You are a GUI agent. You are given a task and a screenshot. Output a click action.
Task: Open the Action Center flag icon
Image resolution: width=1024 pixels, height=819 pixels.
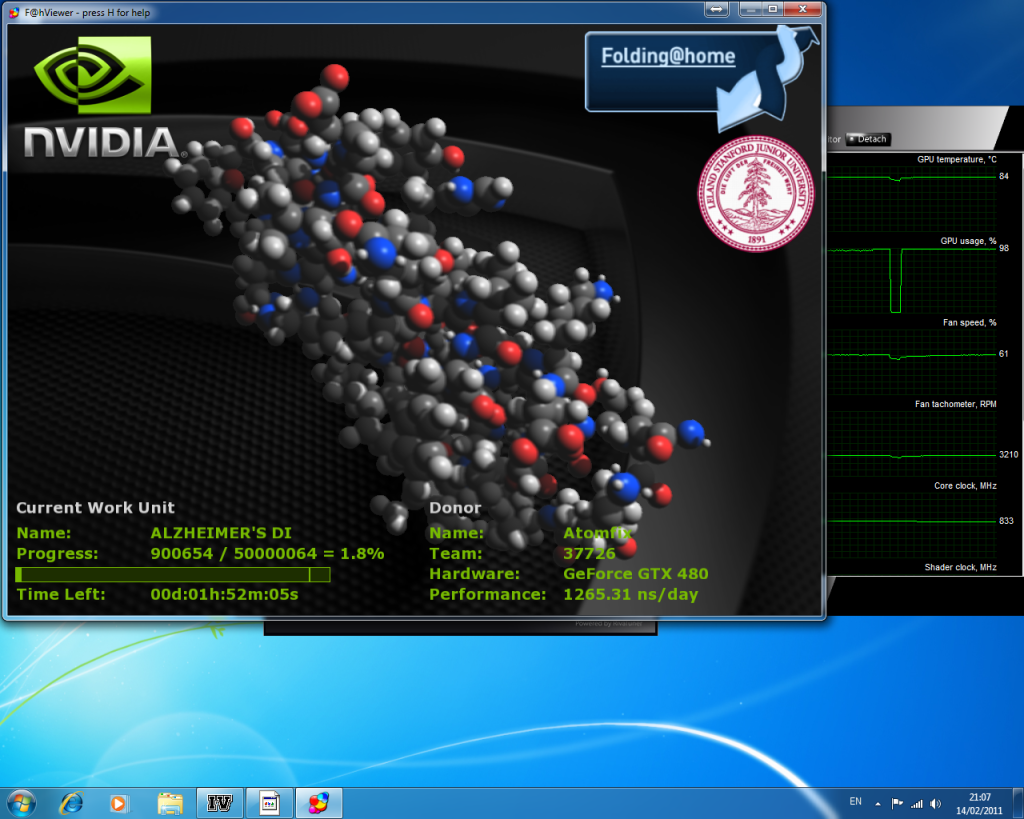(897, 803)
